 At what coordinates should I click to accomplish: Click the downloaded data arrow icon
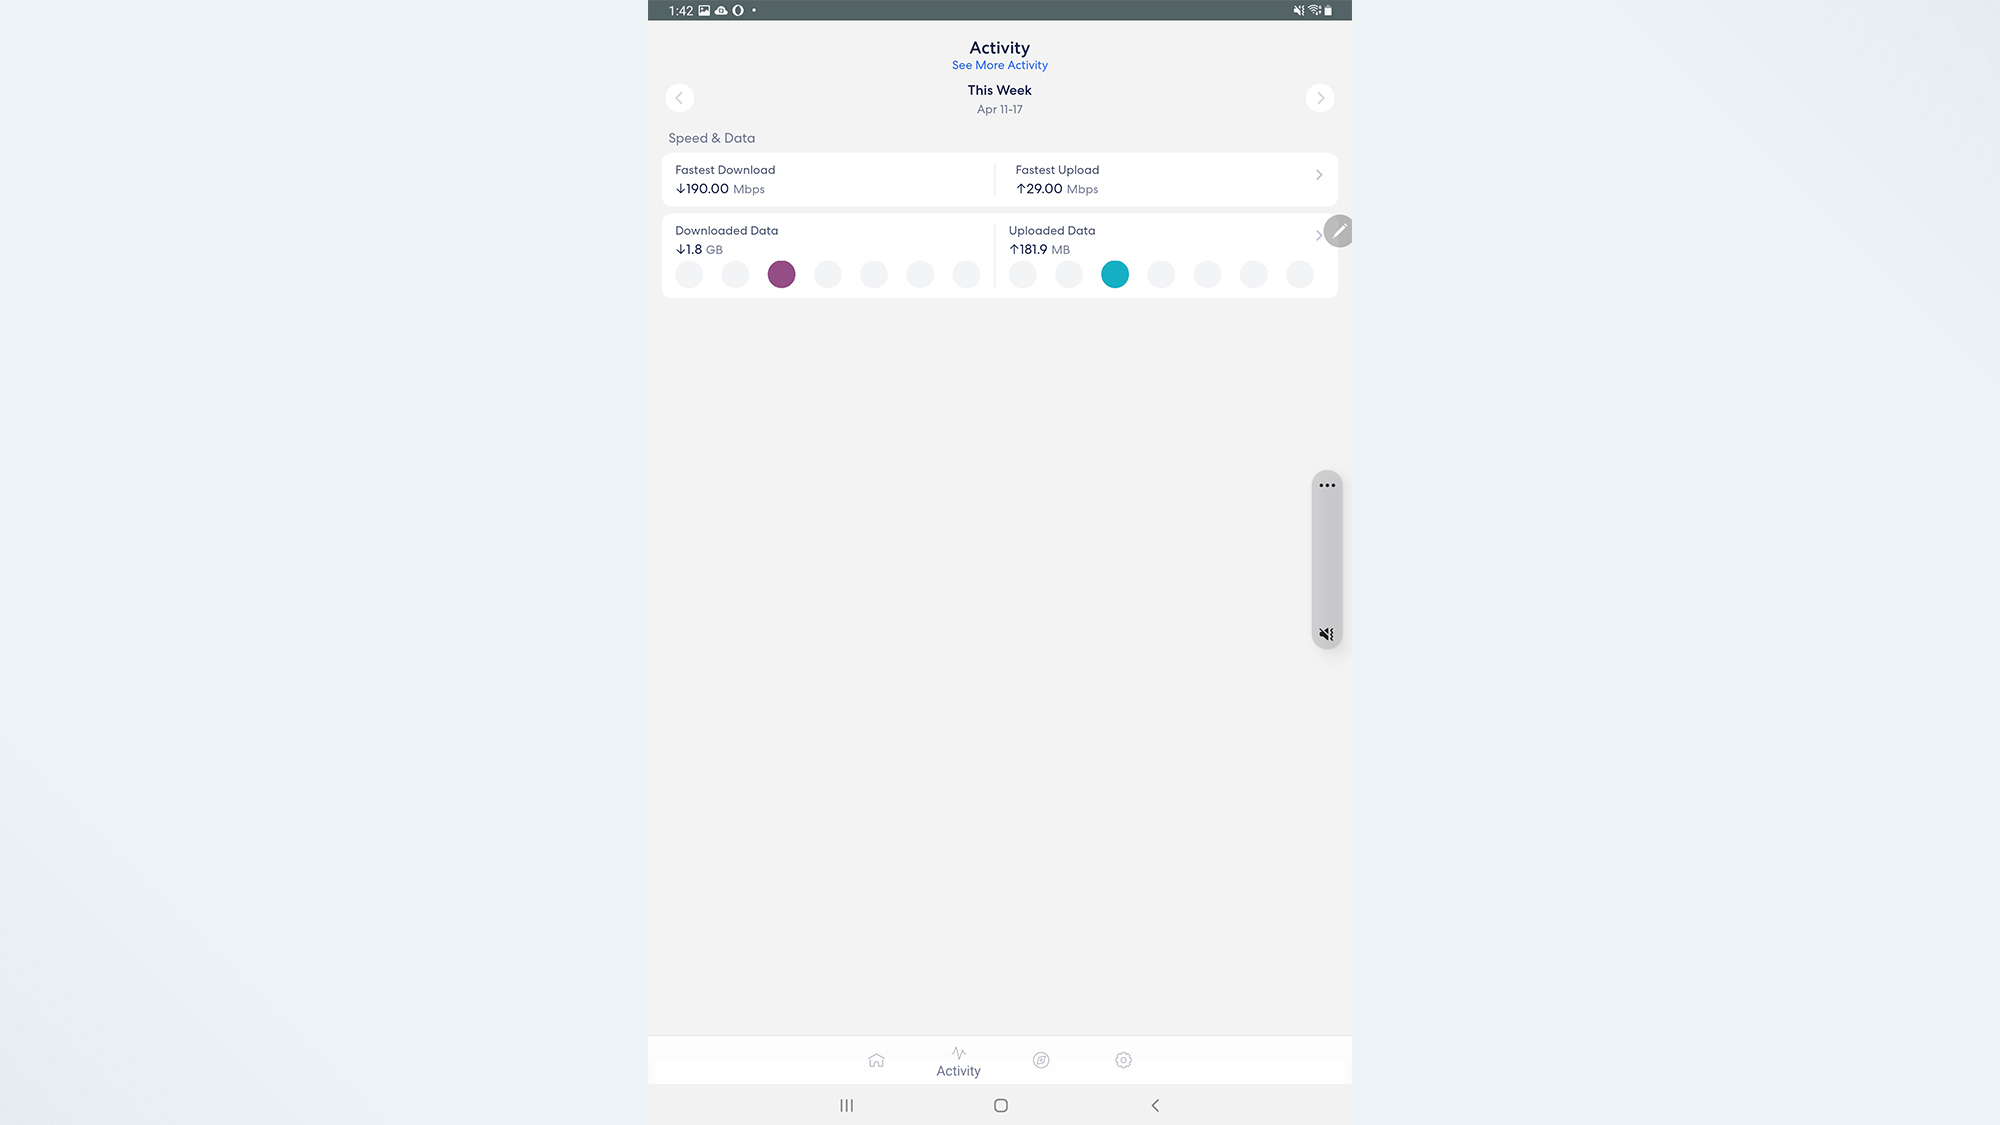tap(679, 249)
